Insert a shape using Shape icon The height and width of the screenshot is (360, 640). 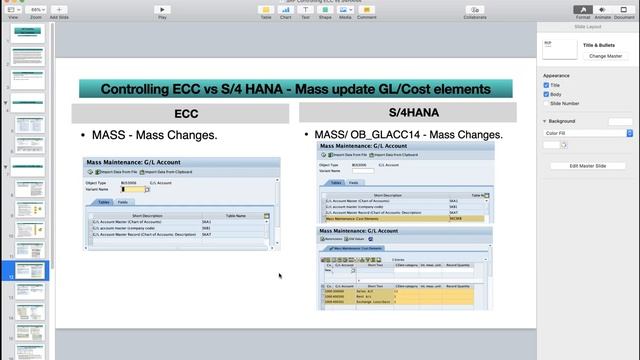[x=325, y=10]
